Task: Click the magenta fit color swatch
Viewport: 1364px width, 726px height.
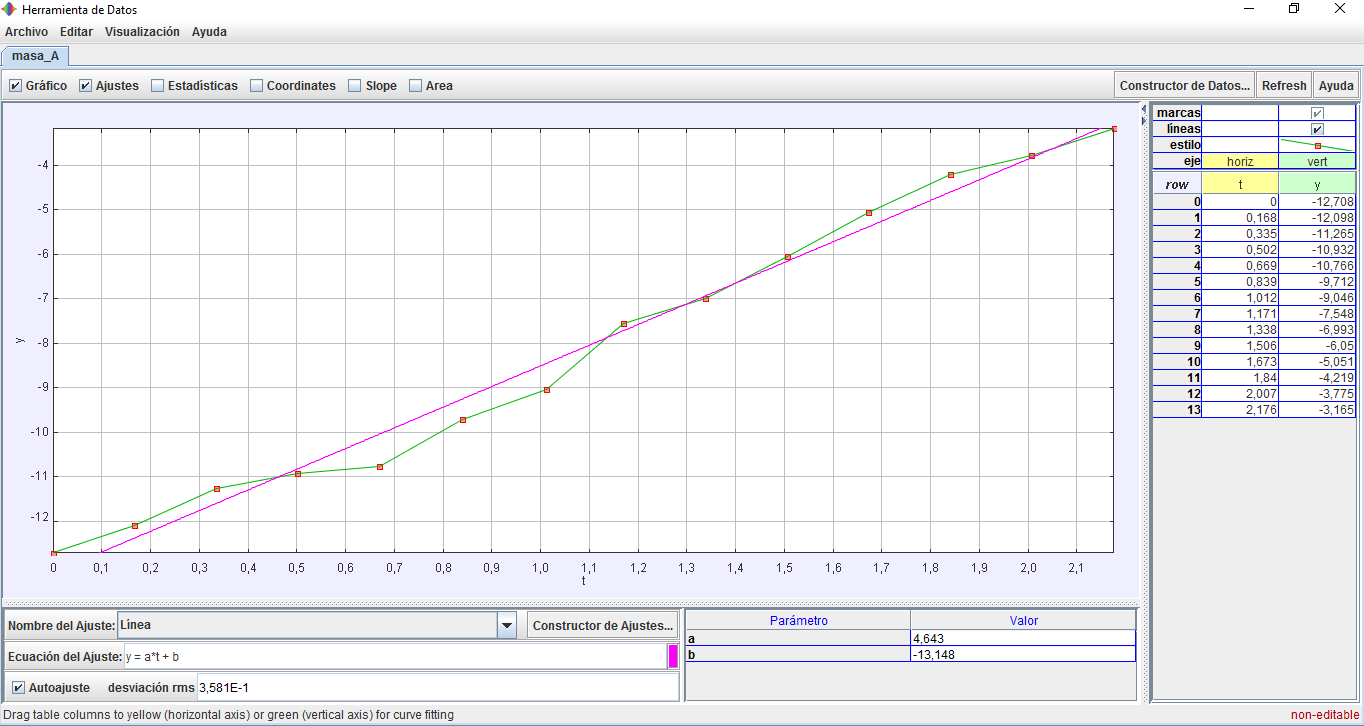Action: 673,656
